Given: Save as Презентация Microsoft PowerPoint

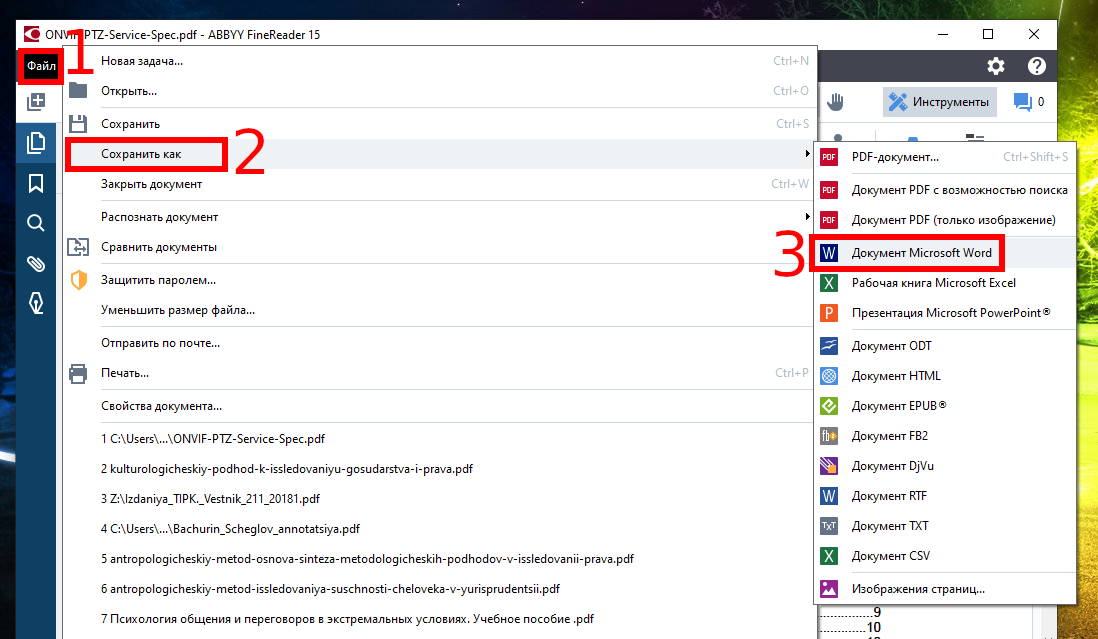Looking at the screenshot, I should coord(945,314).
